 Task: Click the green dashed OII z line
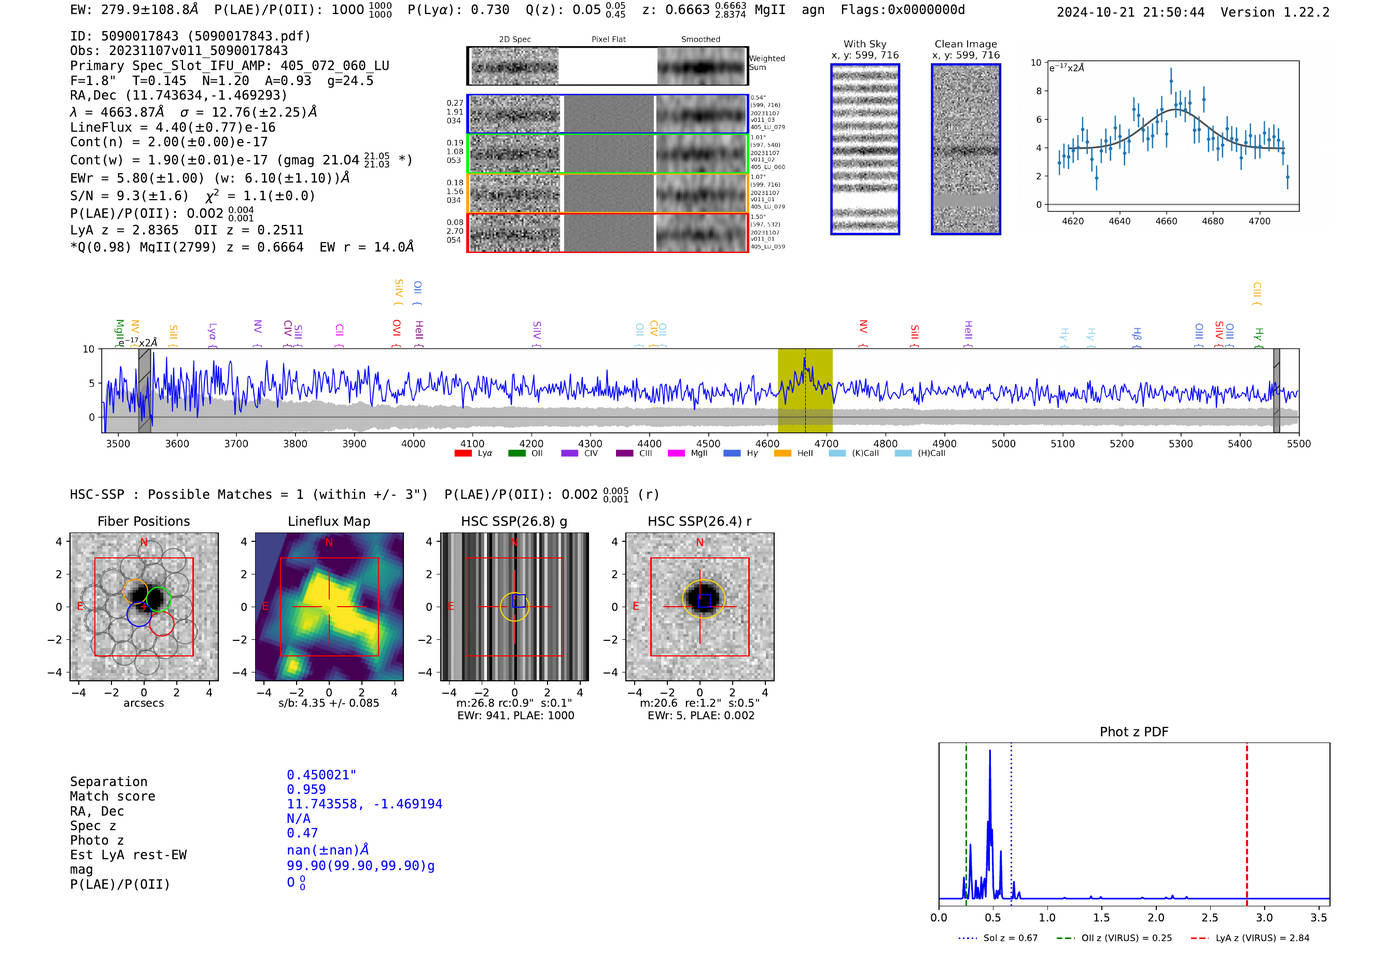966,822
